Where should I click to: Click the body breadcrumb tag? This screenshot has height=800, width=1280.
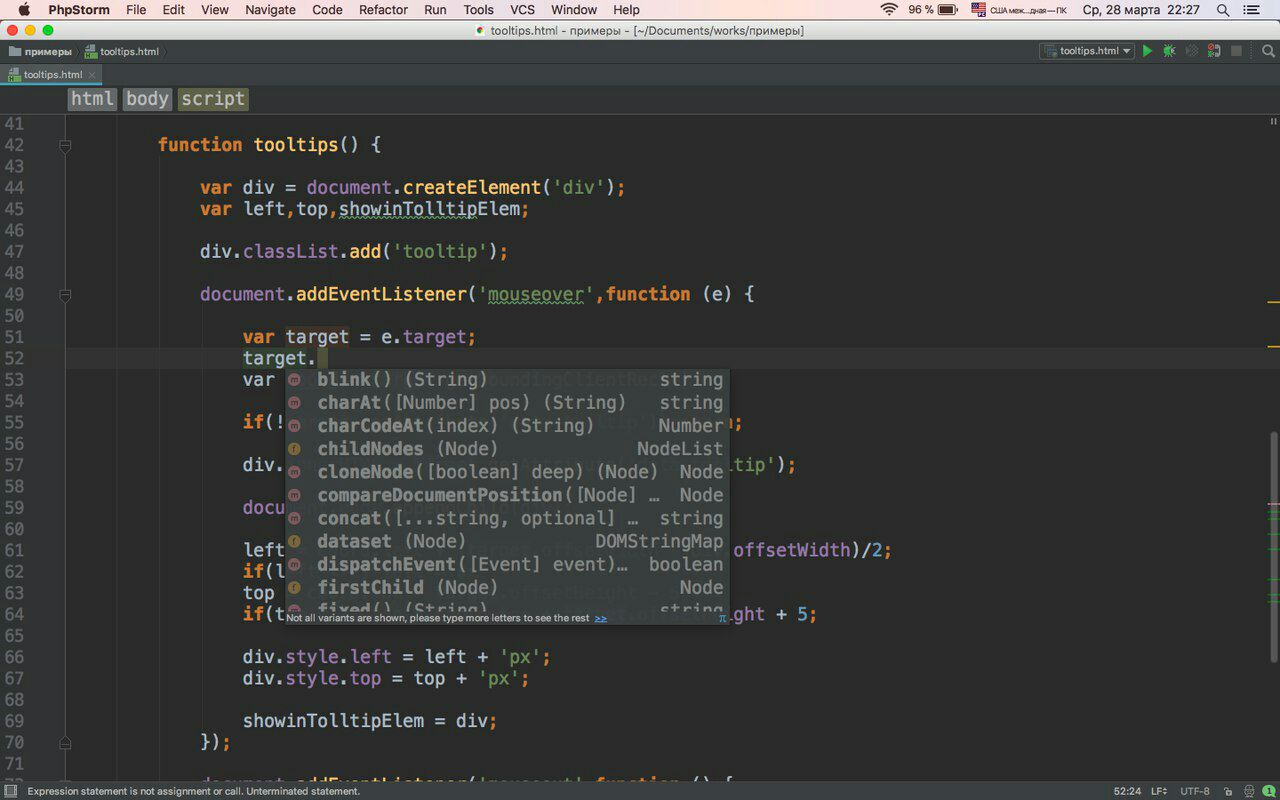click(x=147, y=98)
